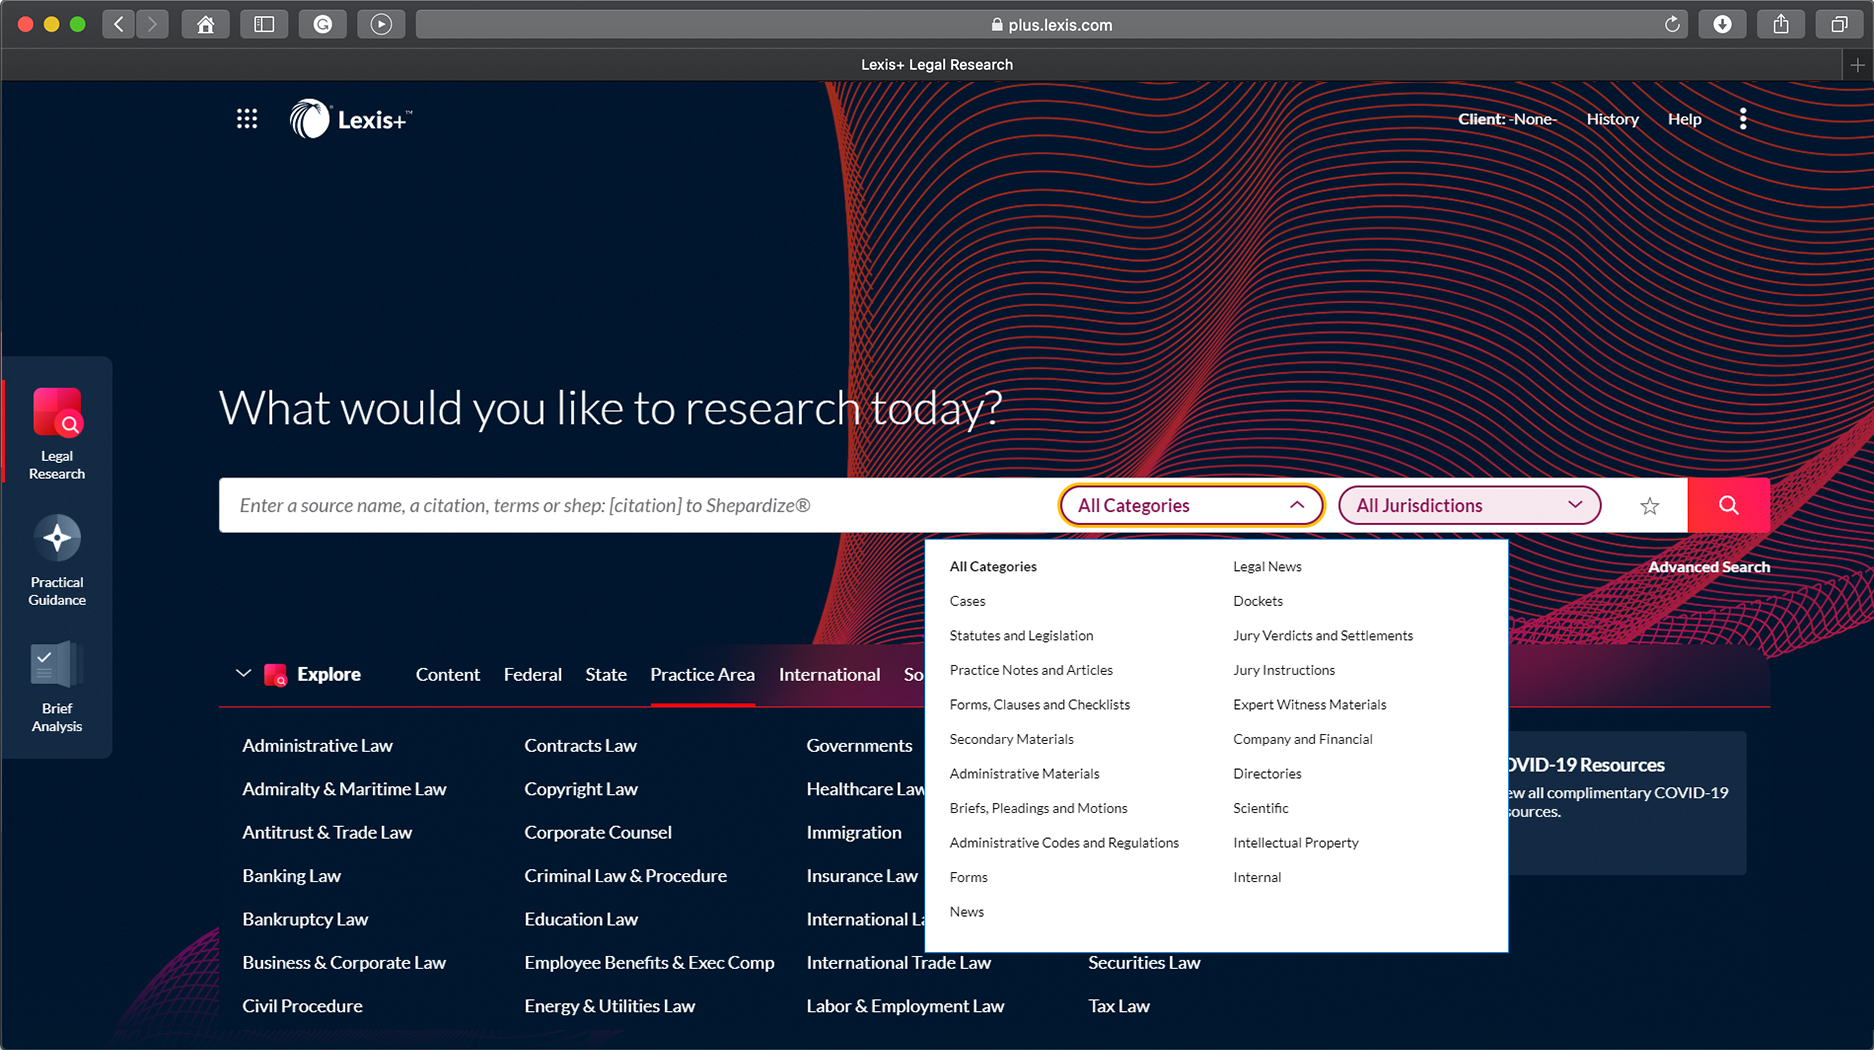The height and width of the screenshot is (1050, 1874).
Task: Click the Safari address bar plus.lexis.com
Action: click(x=1051, y=24)
